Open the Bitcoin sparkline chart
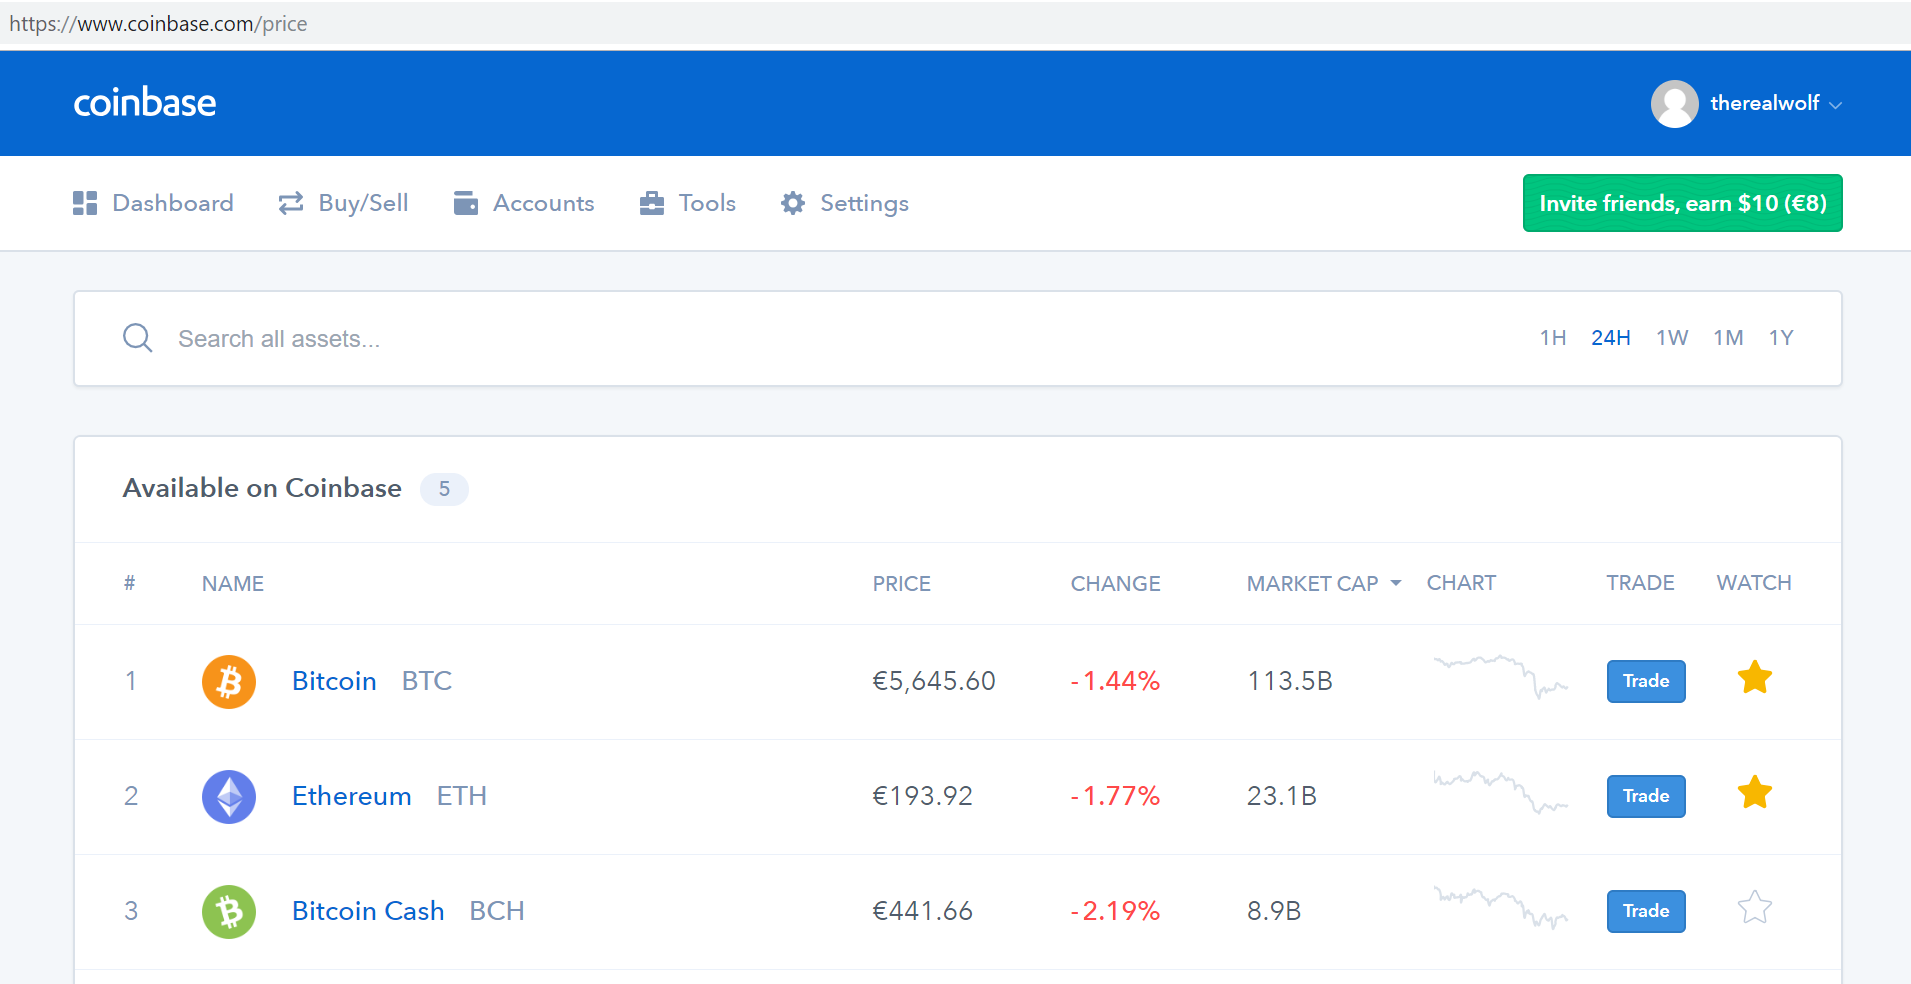The image size is (1911, 984). coord(1500,677)
